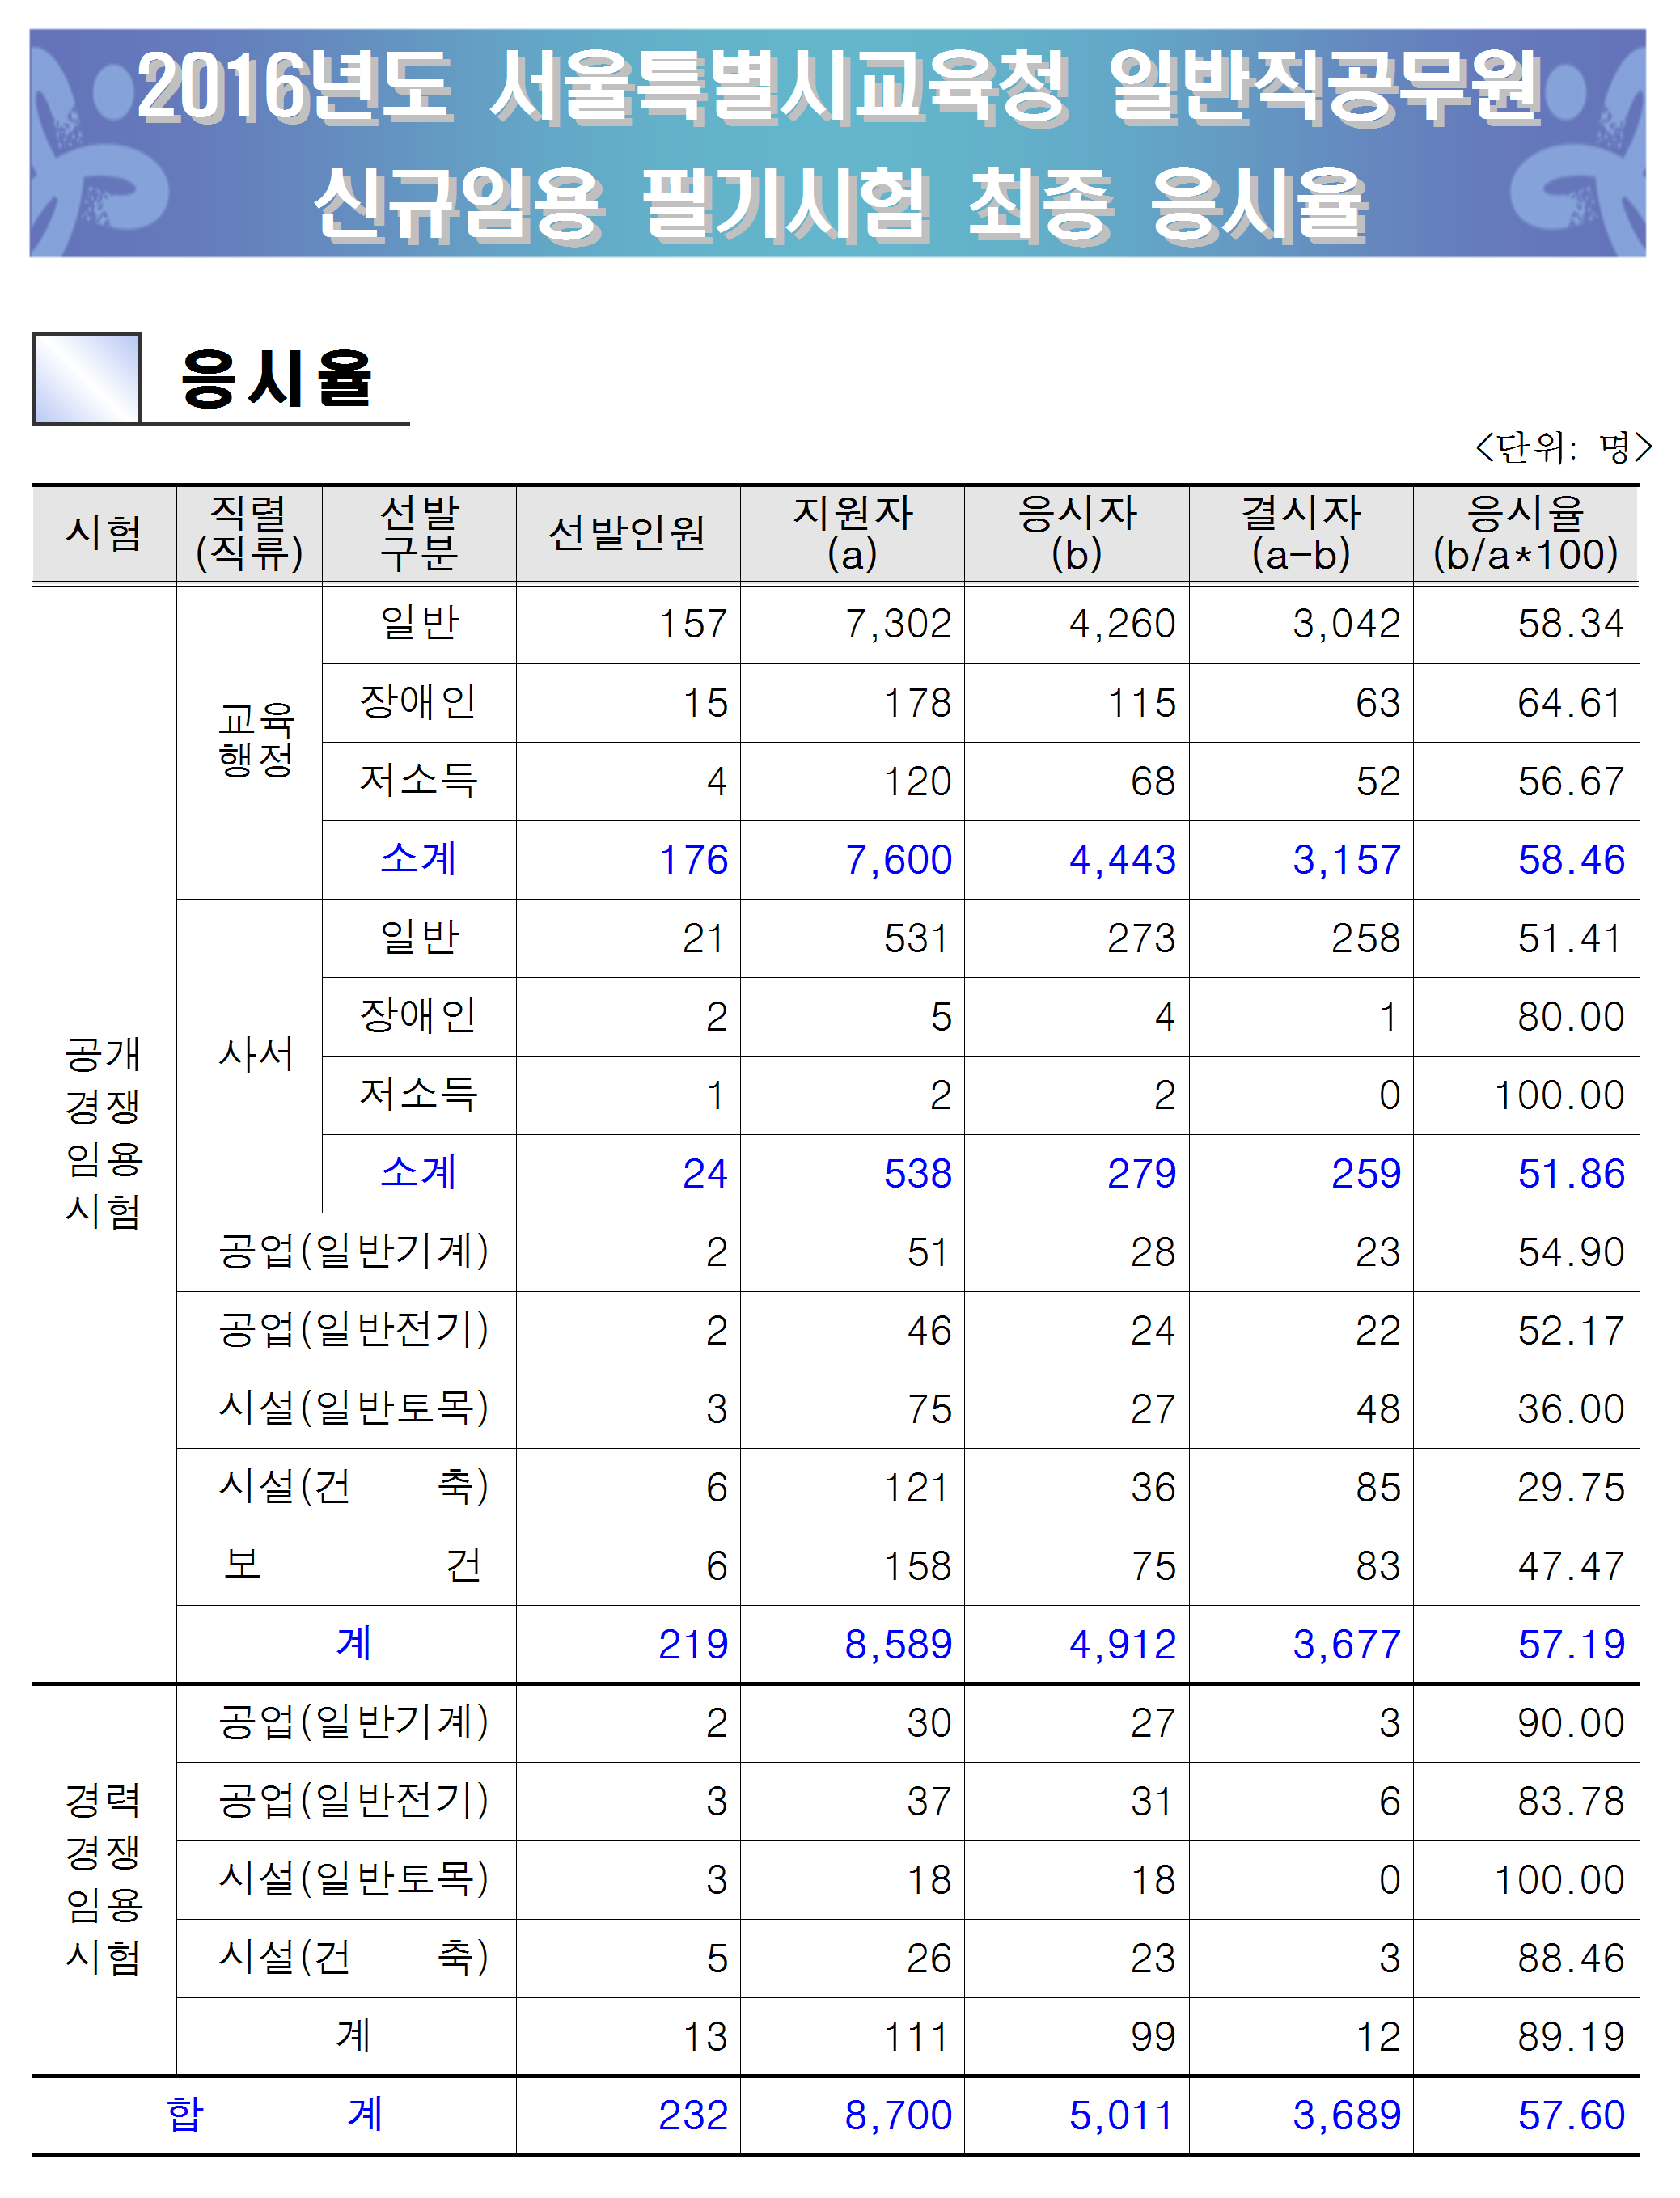Select the '선발구분' column header
Image resolution: width=1680 pixels, height=2198 pixels.
[x=419, y=533]
